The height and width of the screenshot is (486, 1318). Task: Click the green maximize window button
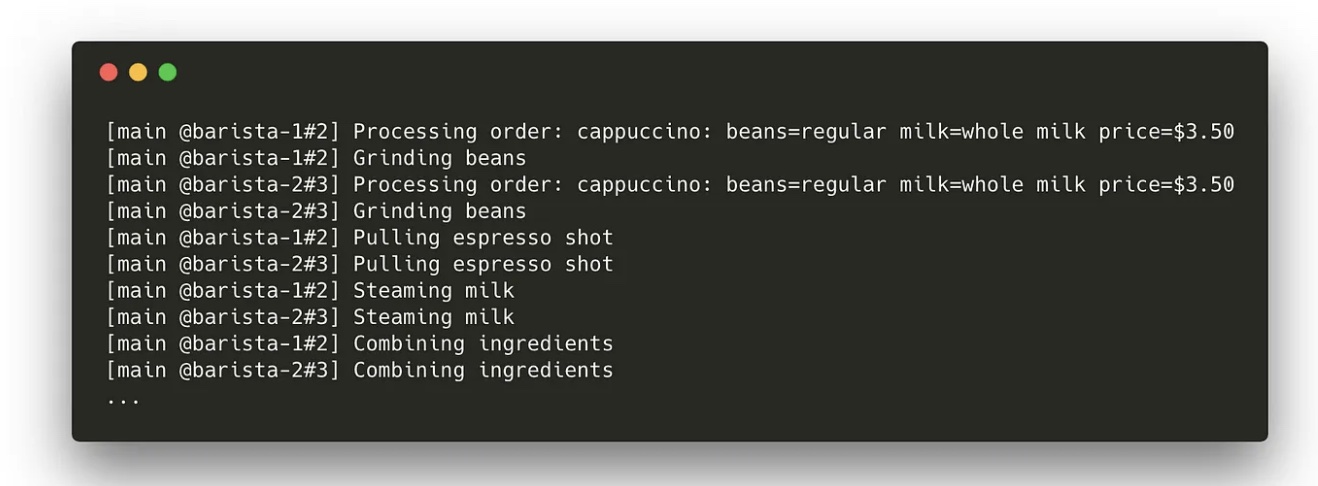167,72
